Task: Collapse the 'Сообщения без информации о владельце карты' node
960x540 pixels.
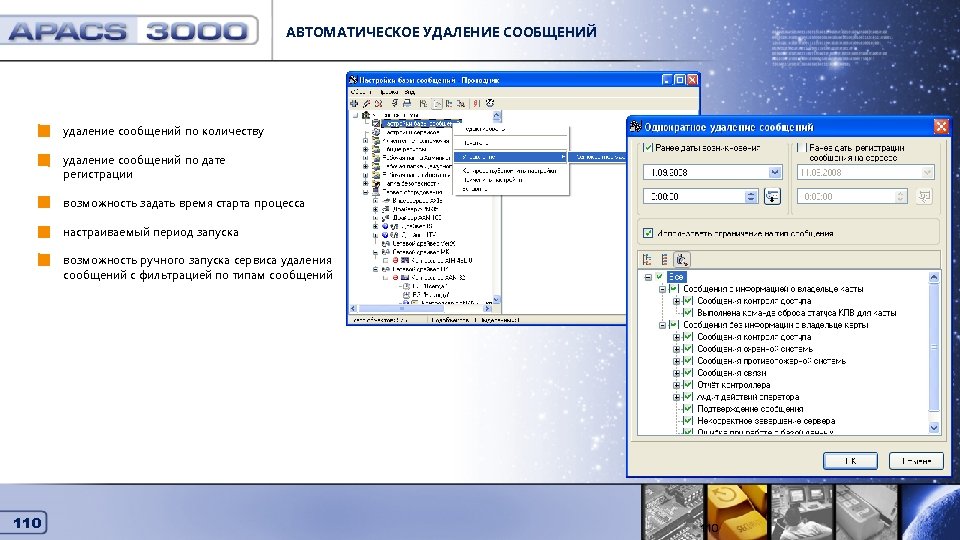Action: point(662,325)
